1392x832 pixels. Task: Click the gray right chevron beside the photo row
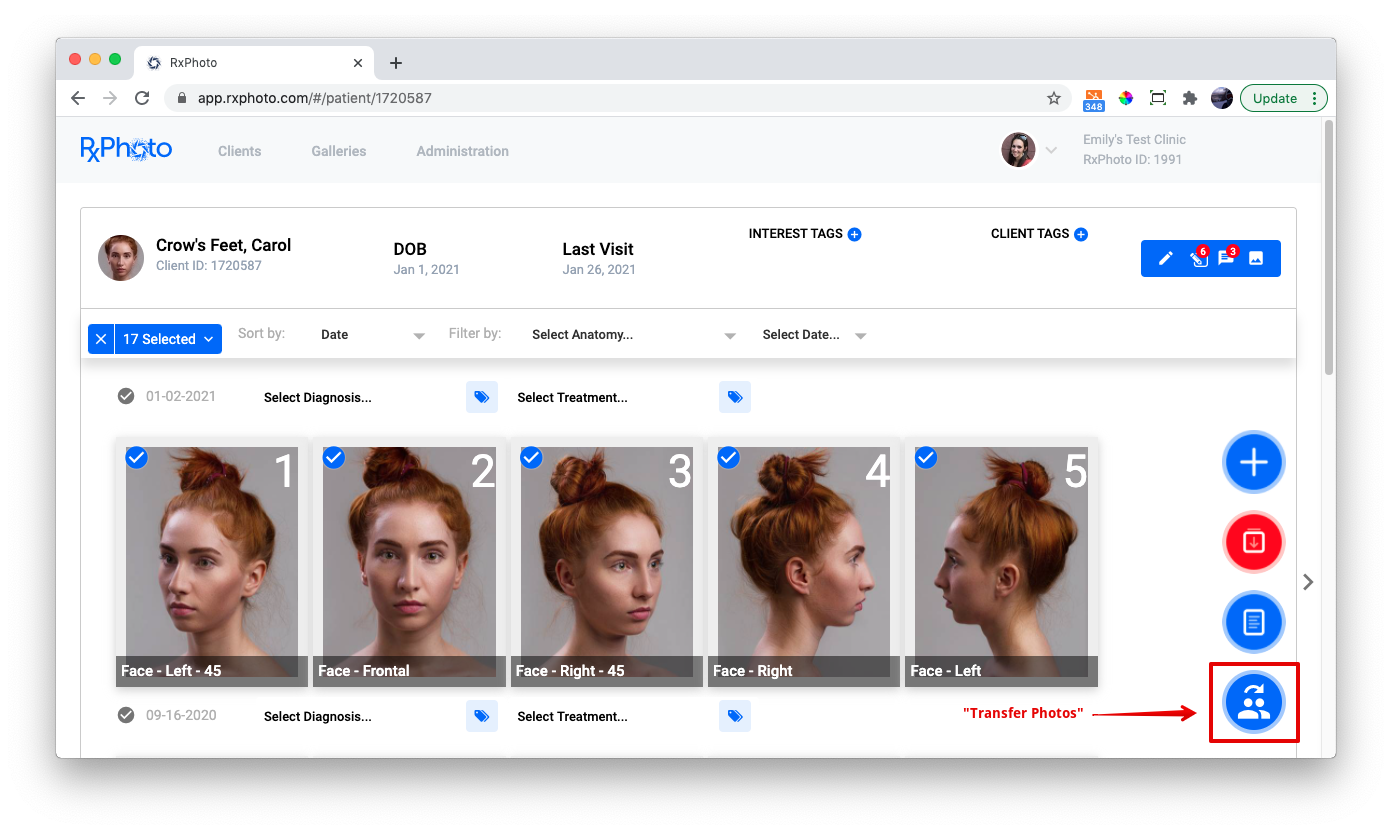click(x=1308, y=582)
